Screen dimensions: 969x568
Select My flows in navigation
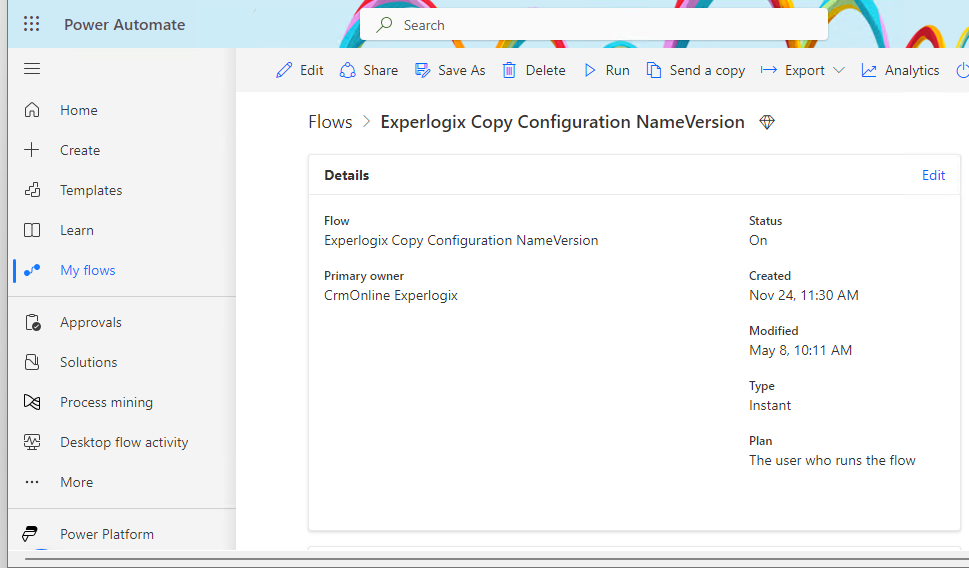(88, 270)
